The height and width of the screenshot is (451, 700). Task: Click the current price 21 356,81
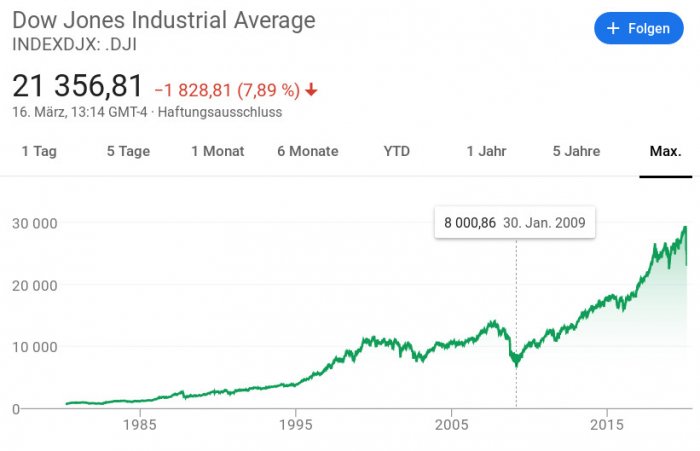coord(77,86)
